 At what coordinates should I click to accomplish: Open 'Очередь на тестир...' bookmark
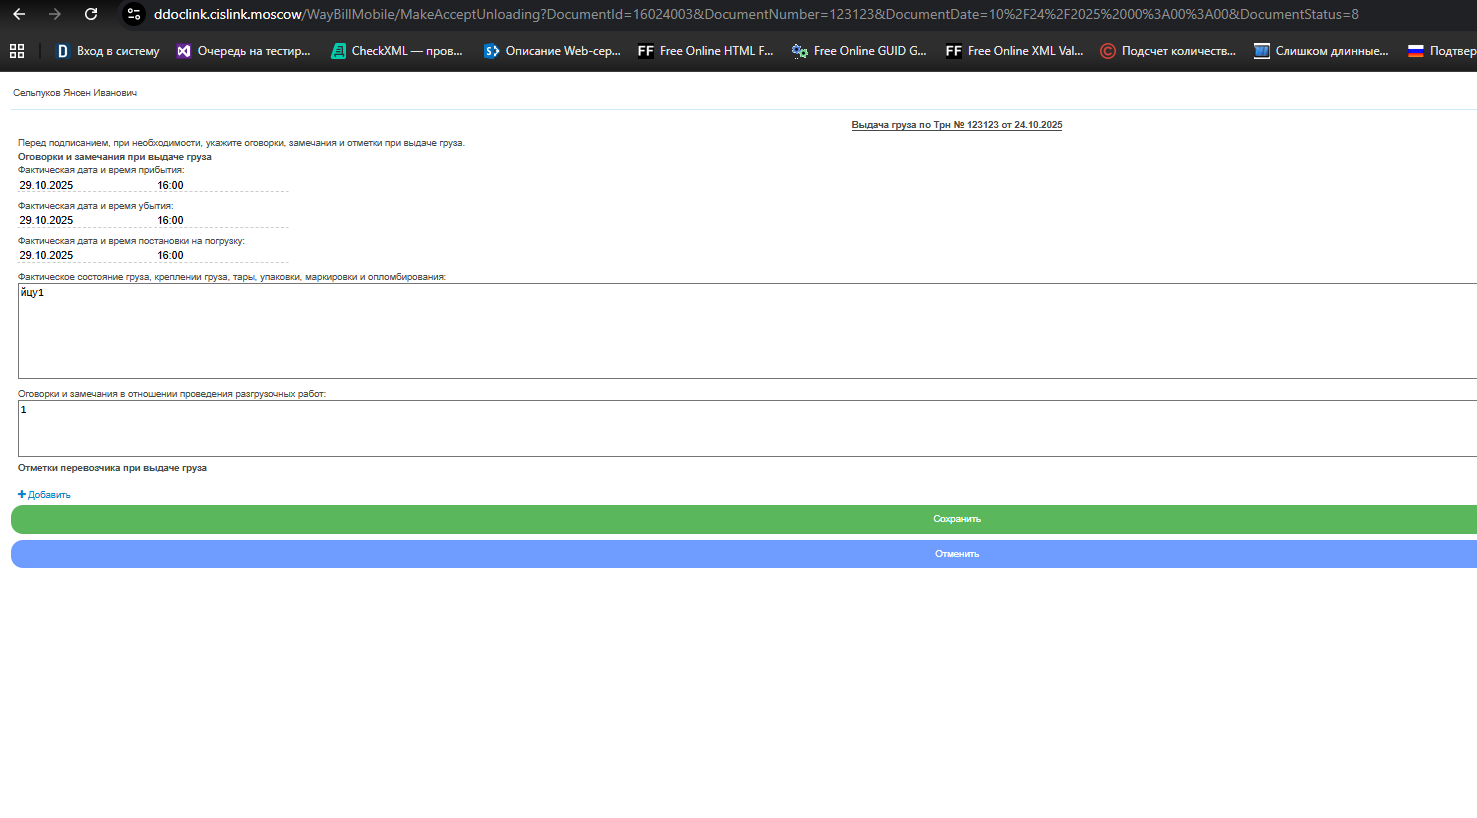coord(243,51)
